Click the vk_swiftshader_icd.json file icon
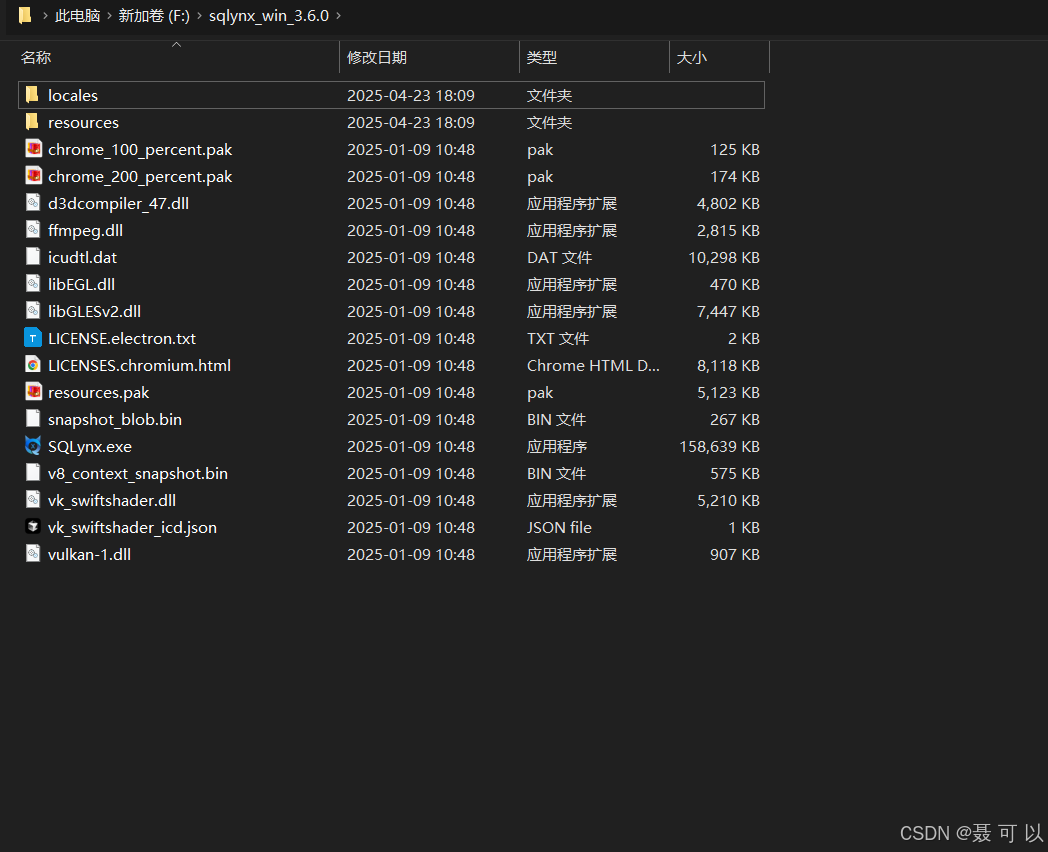 [33, 527]
